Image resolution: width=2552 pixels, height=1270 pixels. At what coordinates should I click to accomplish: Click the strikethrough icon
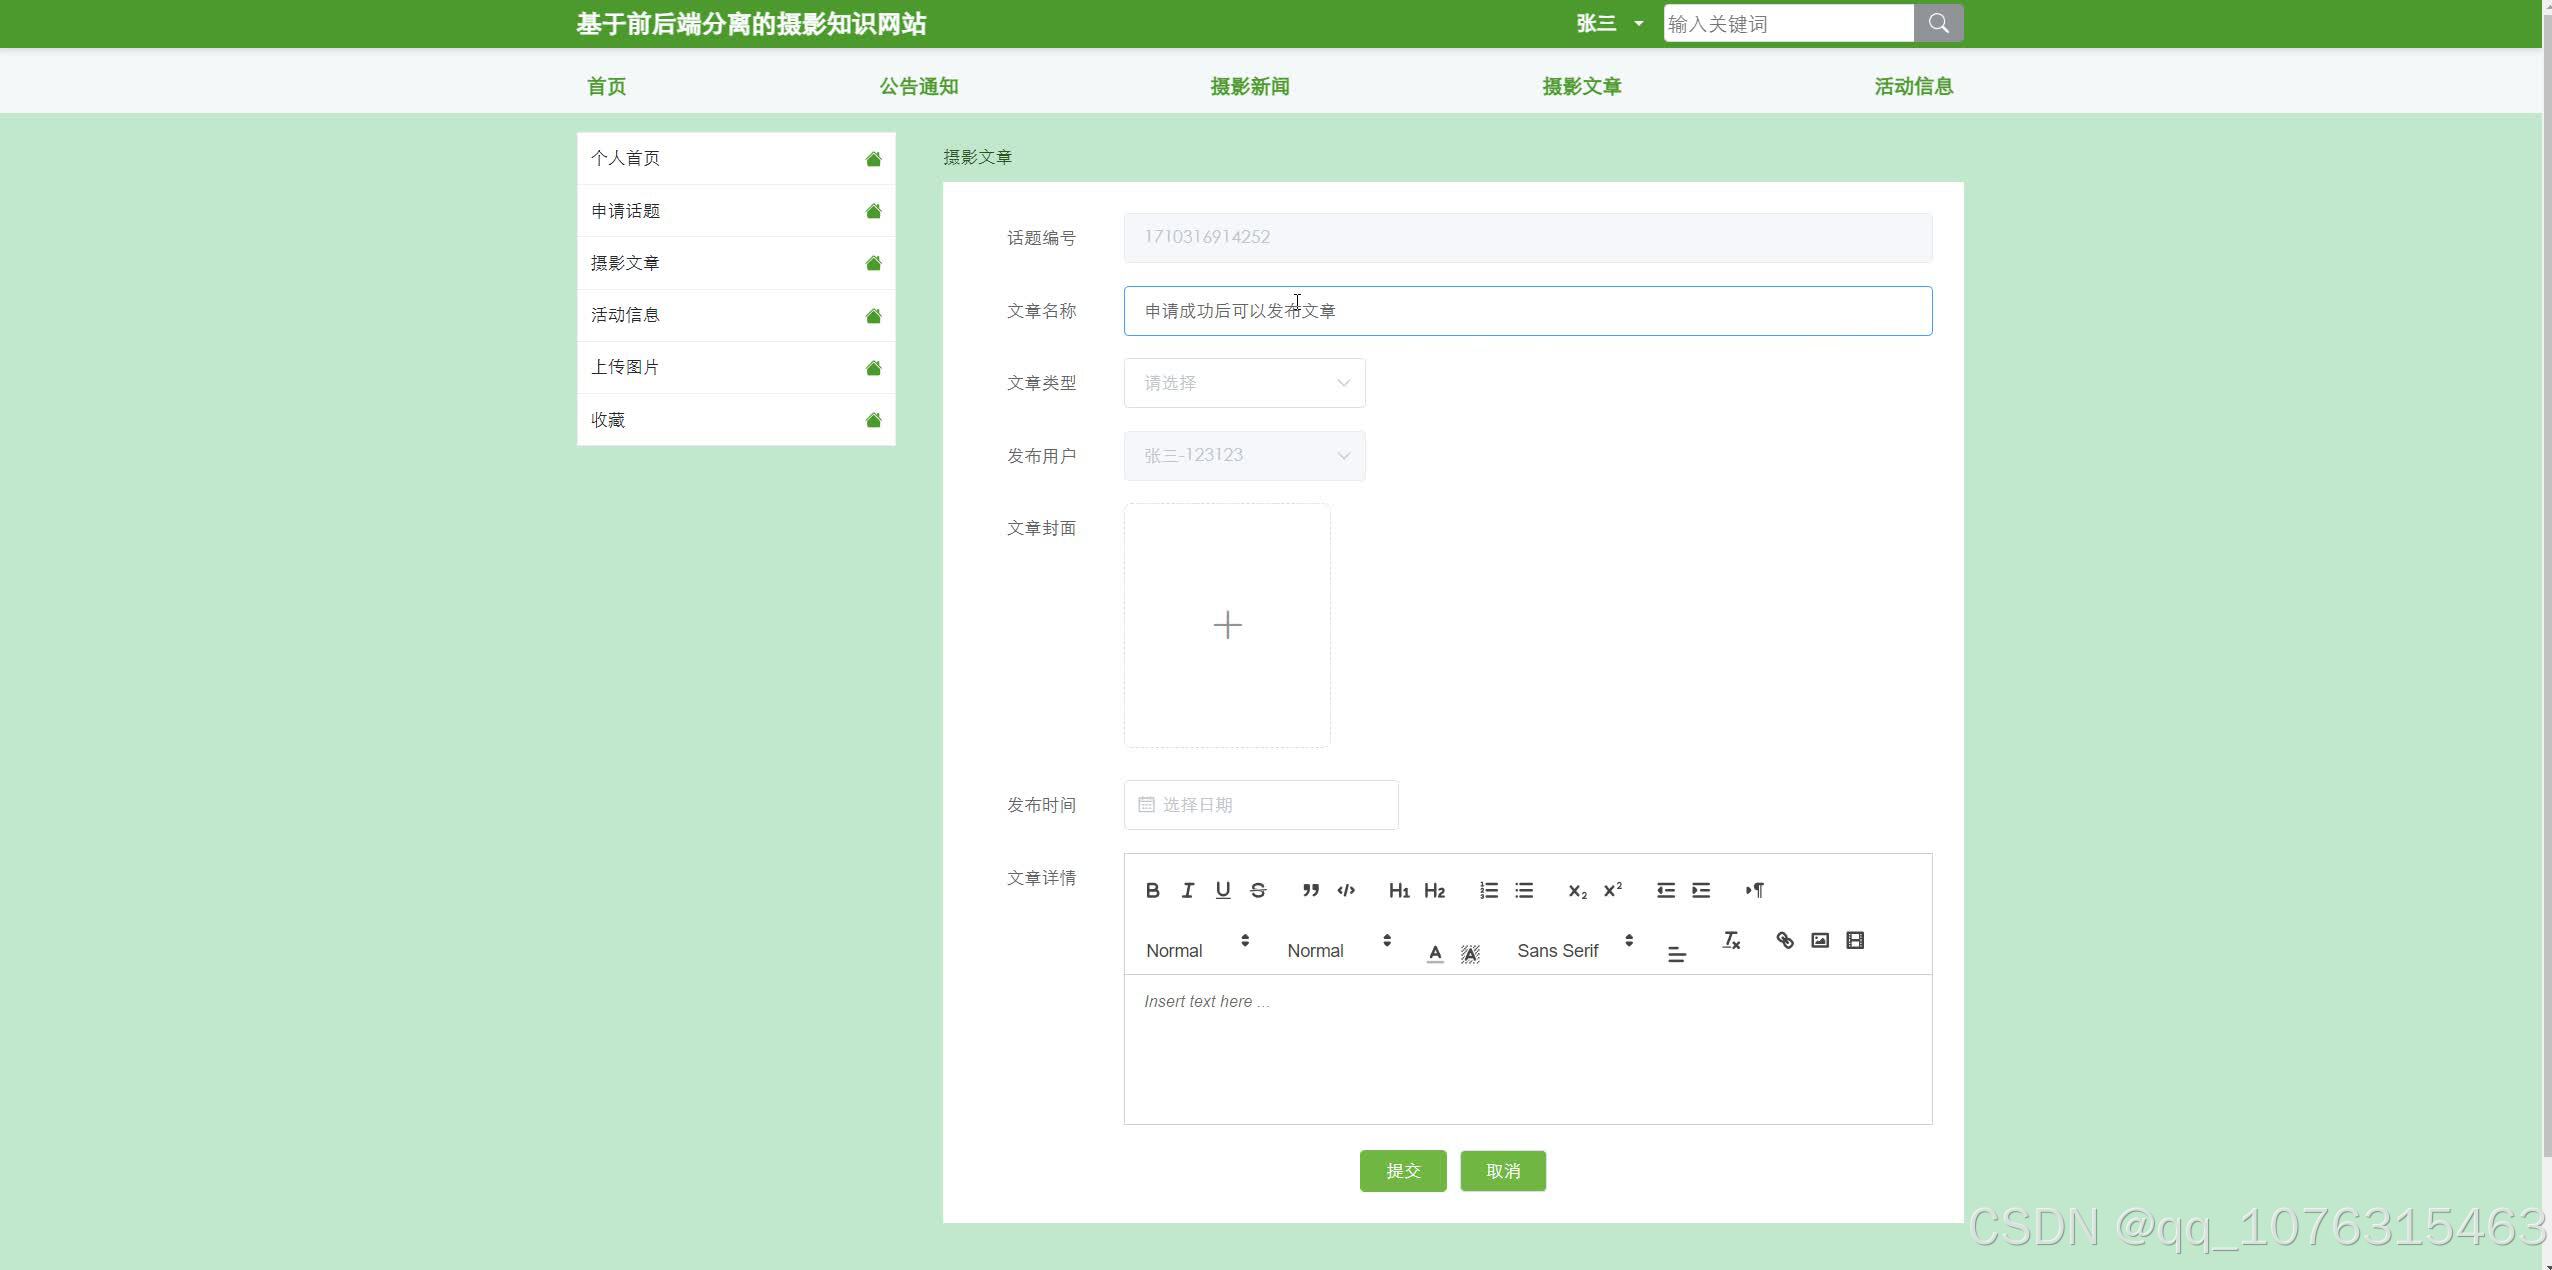pyautogui.click(x=1258, y=890)
